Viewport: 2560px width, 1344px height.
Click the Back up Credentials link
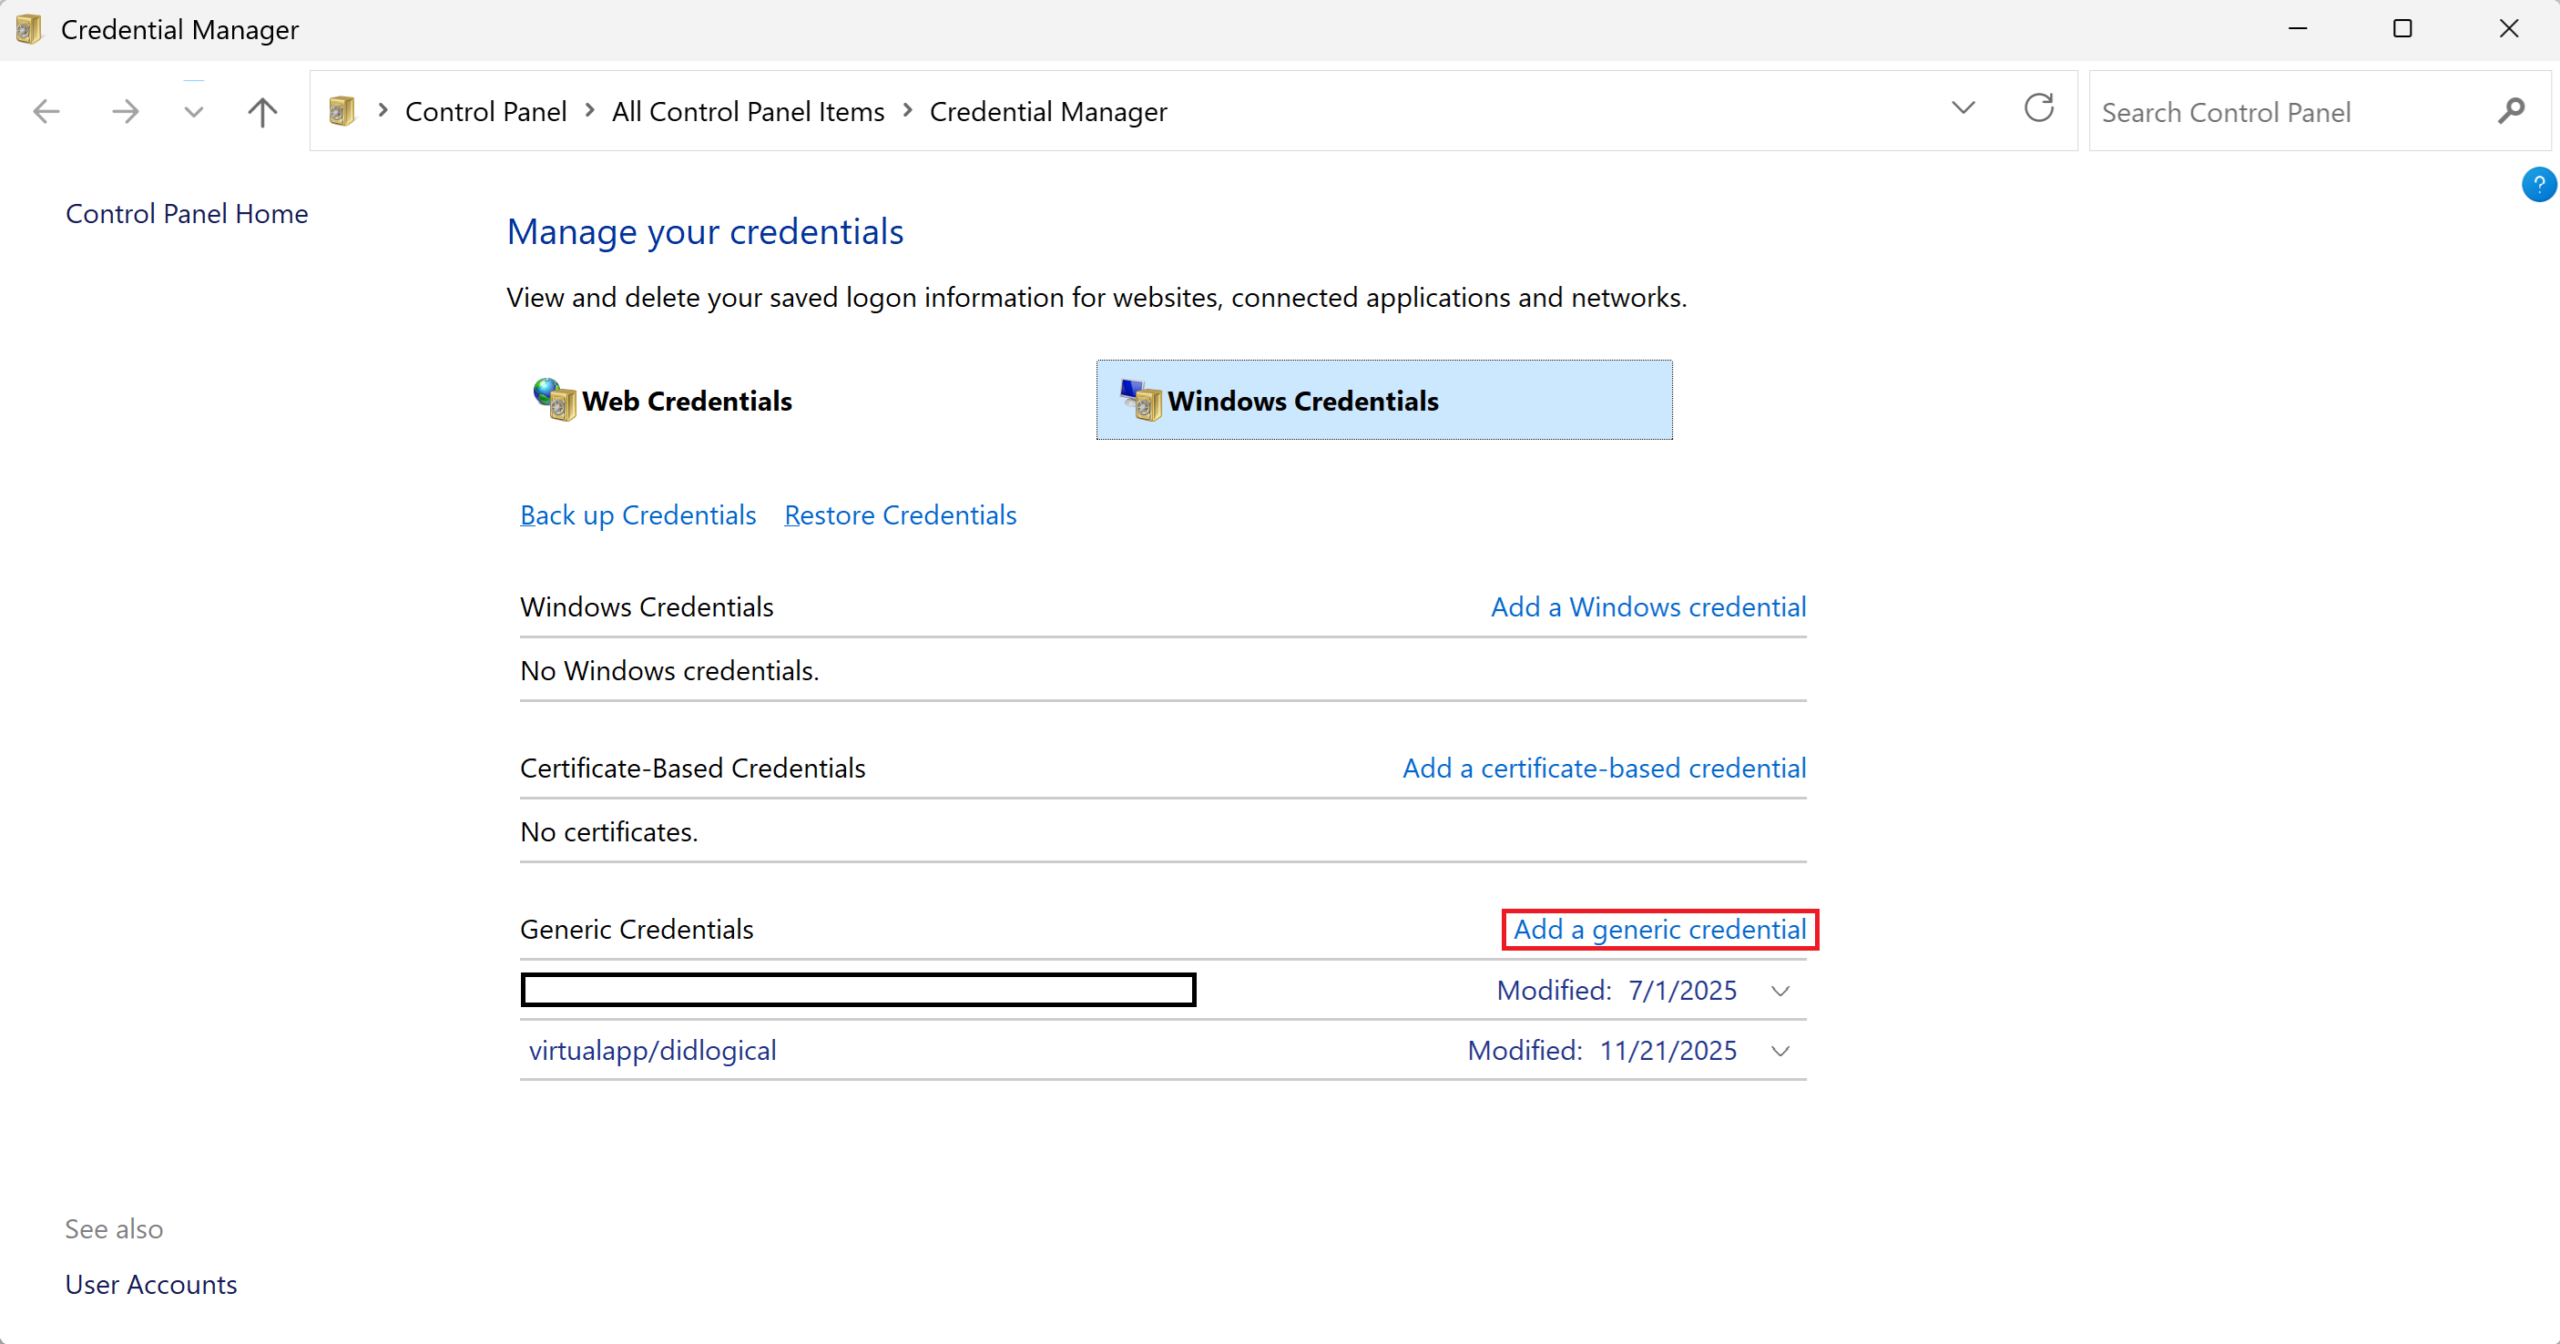pyautogui.click(x=638, y=515)
